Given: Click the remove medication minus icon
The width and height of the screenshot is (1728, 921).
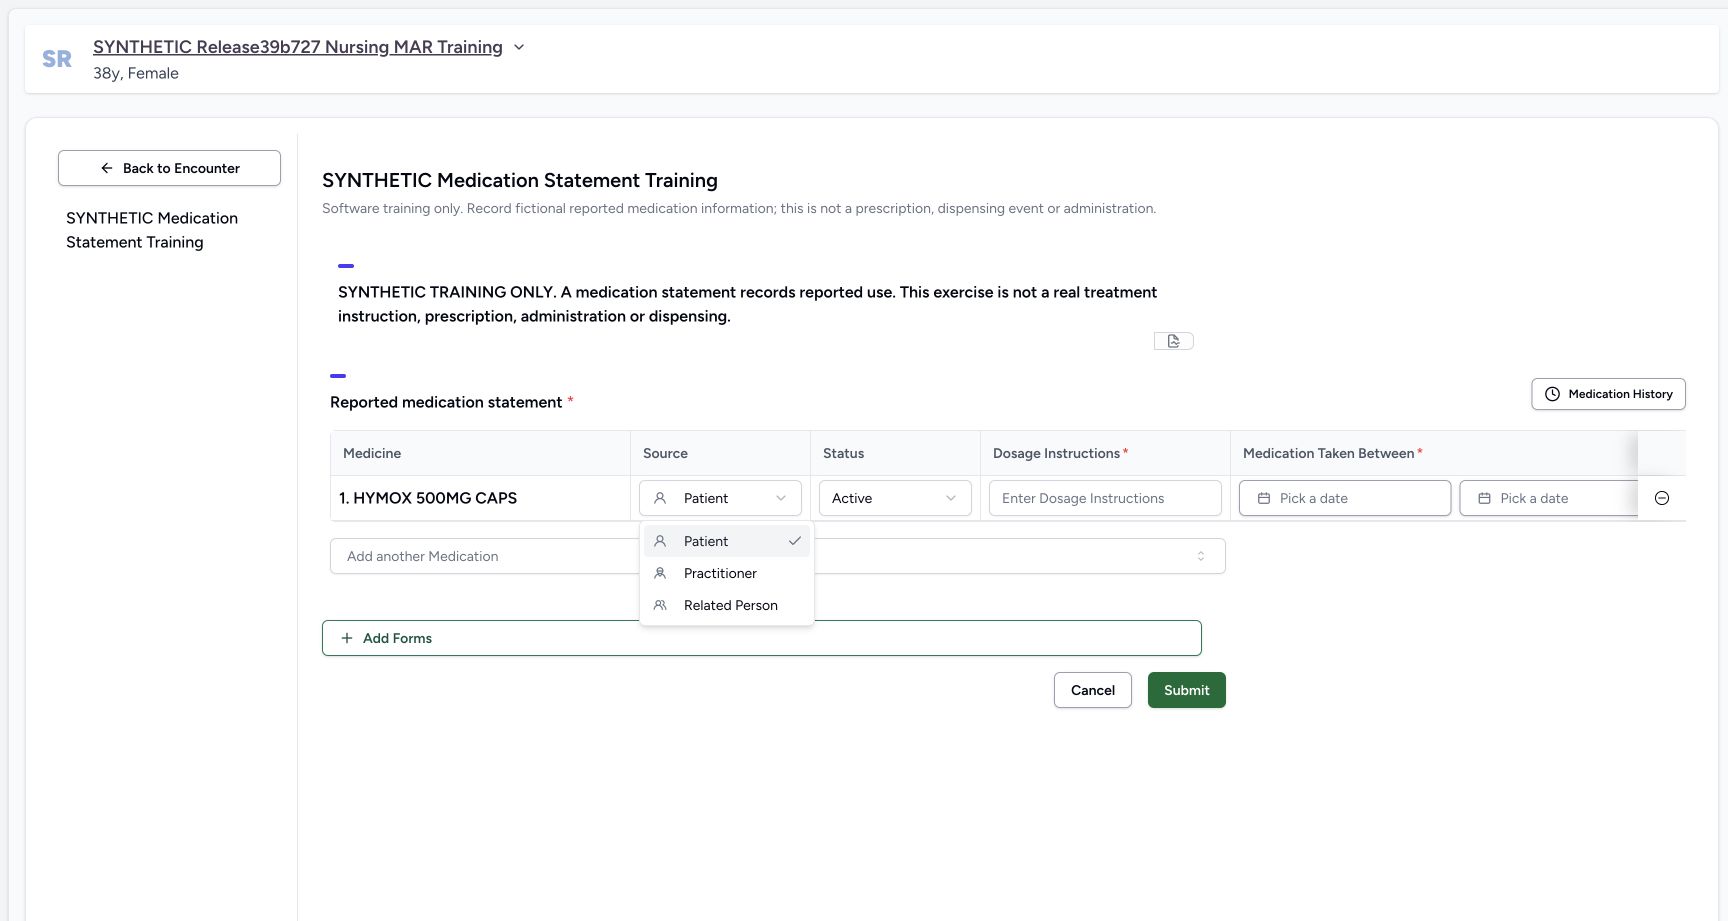Looking at the screenshot, I should 1661,498.
